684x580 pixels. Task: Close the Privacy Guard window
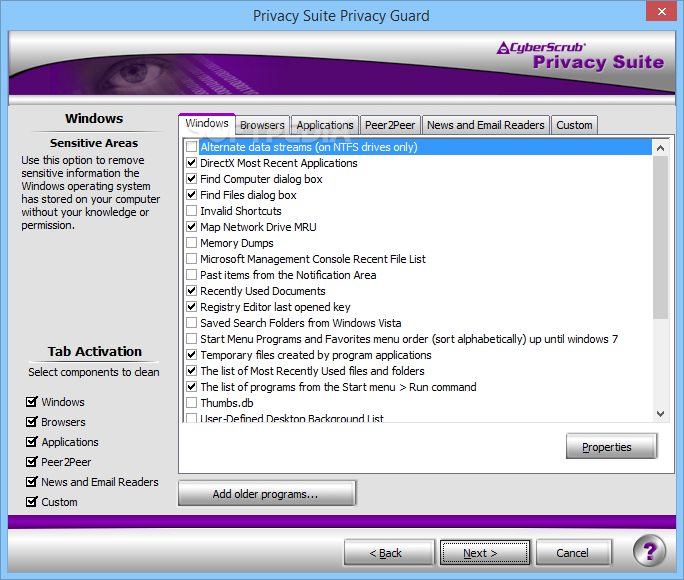point(661,11)
